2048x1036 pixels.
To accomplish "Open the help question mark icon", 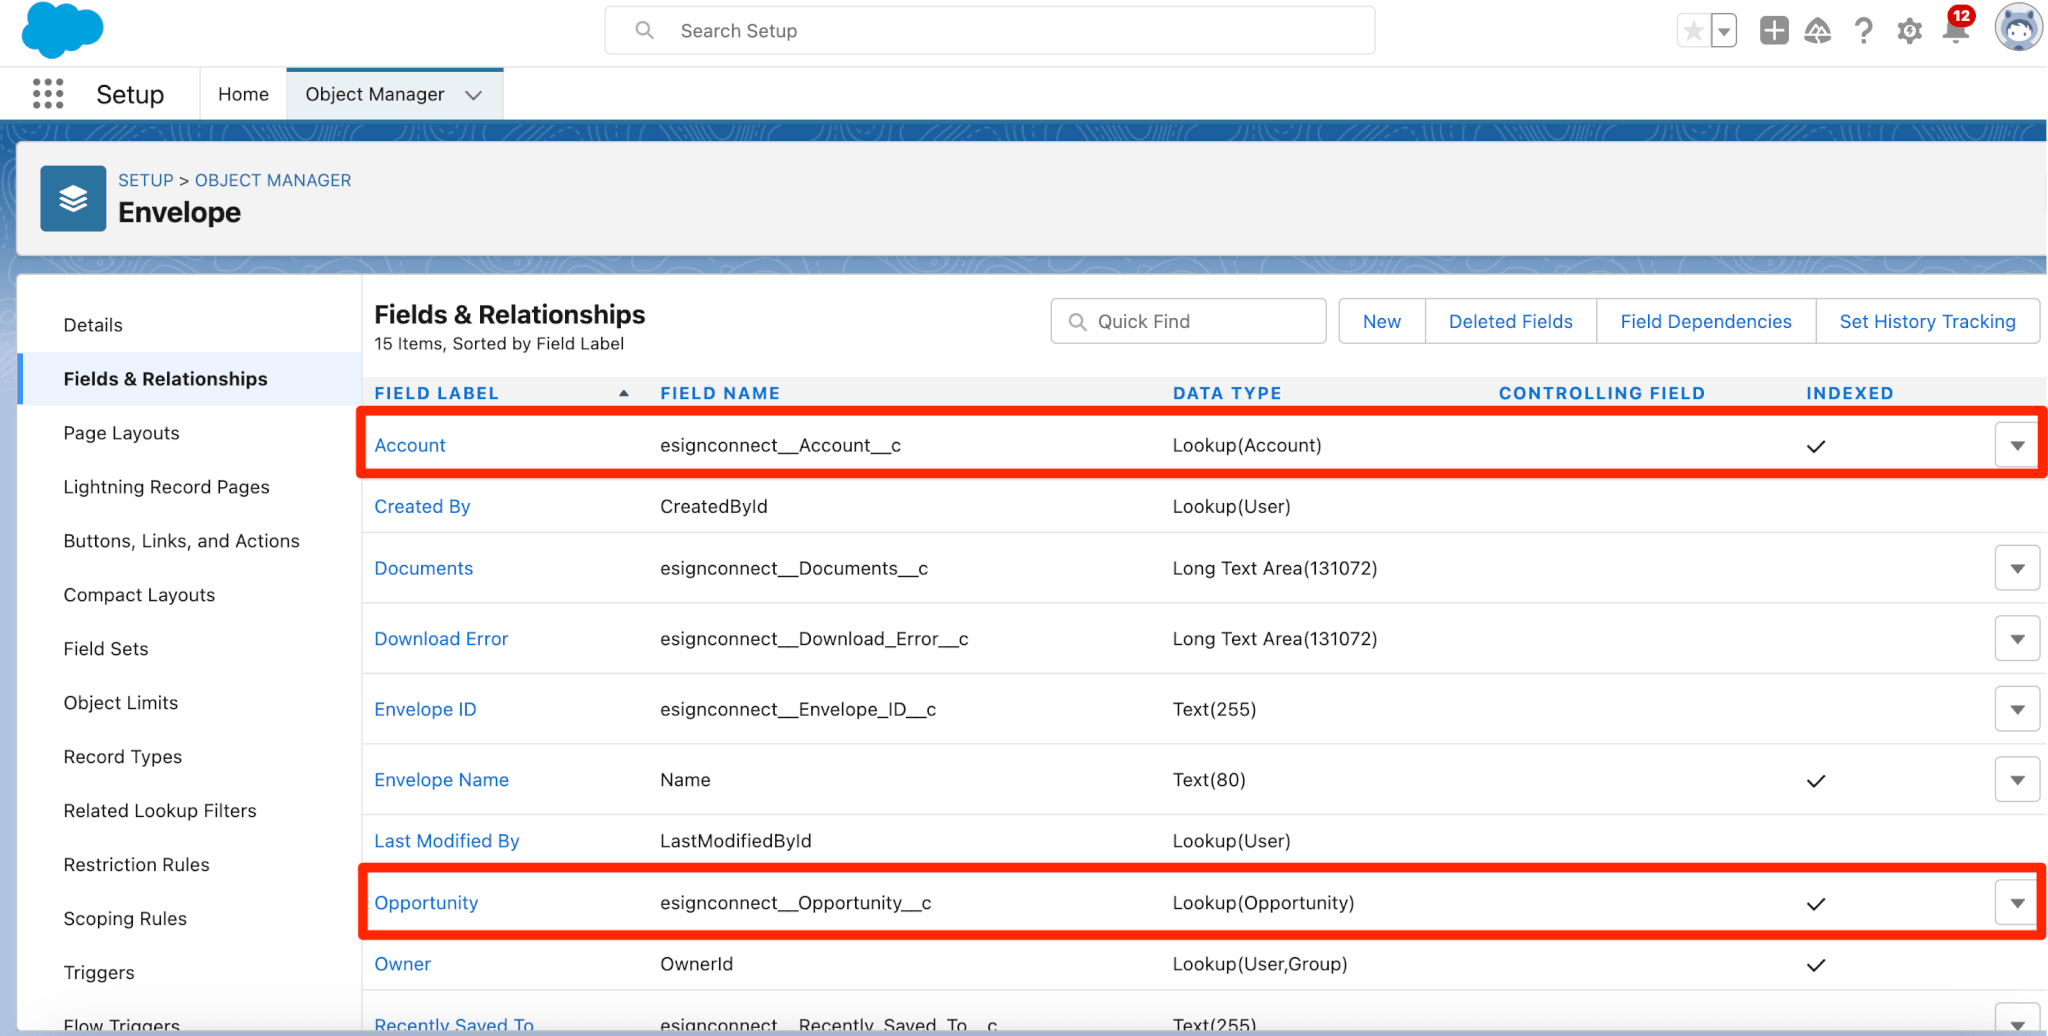I will pyautogui.click(x=1863, y=31).
